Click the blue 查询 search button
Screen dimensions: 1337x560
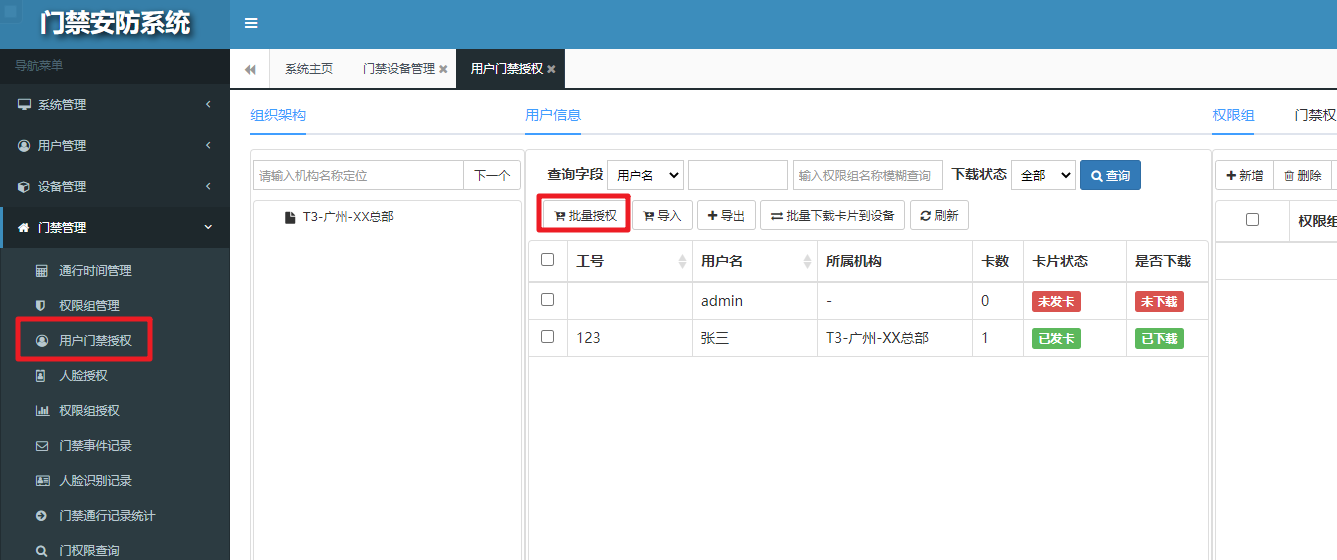[1110, 175]
